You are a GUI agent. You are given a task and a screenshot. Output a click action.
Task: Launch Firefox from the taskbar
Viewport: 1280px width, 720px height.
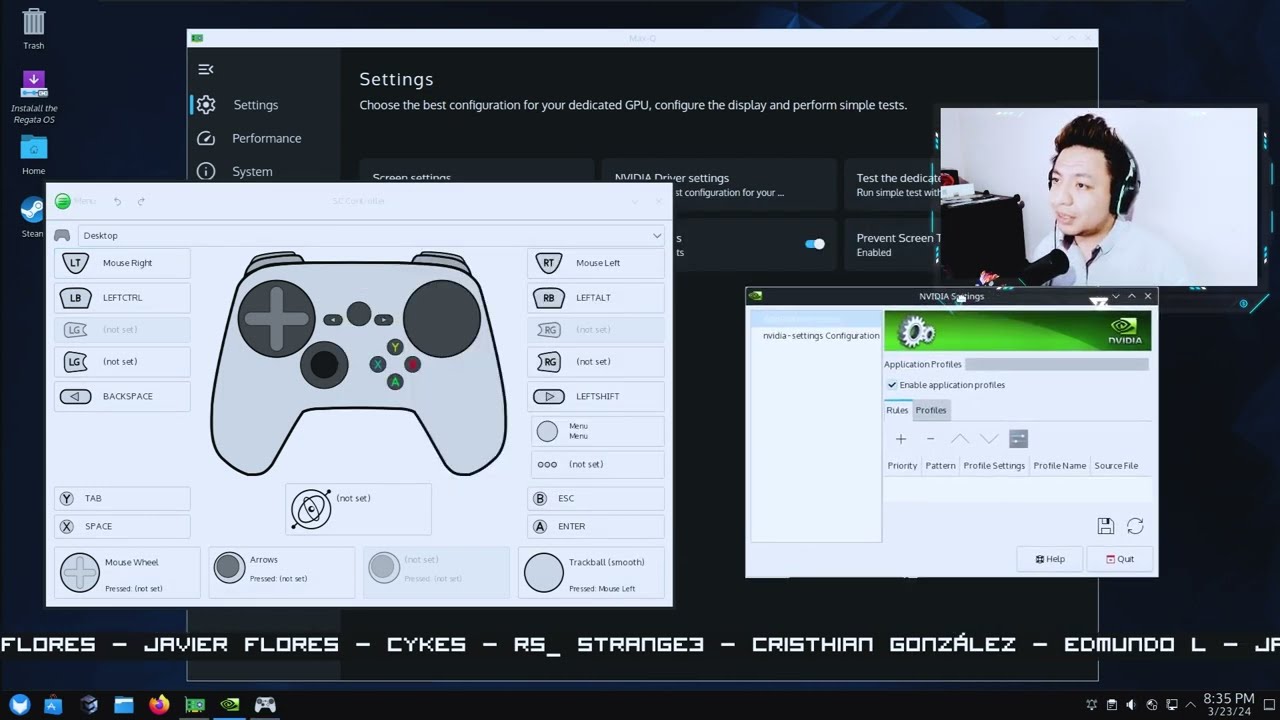pos(159,704)
